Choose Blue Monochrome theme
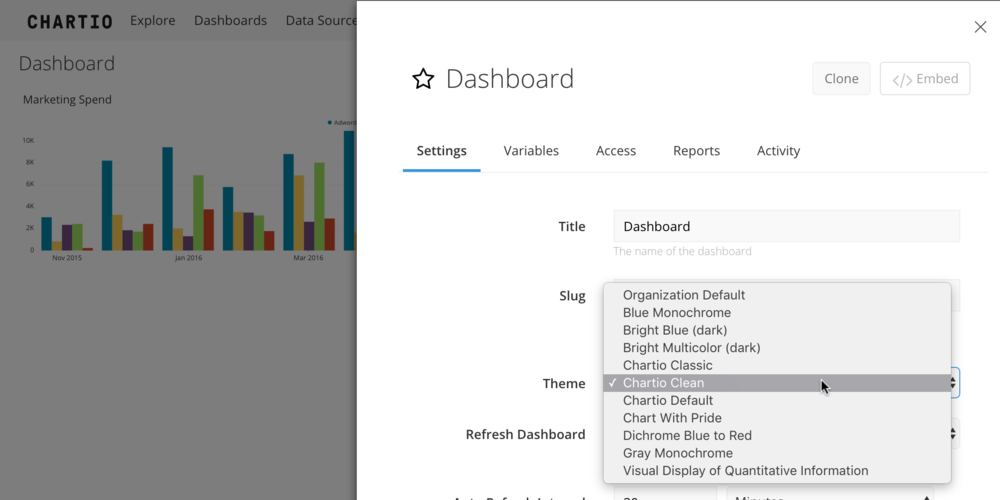 point(777,312)
